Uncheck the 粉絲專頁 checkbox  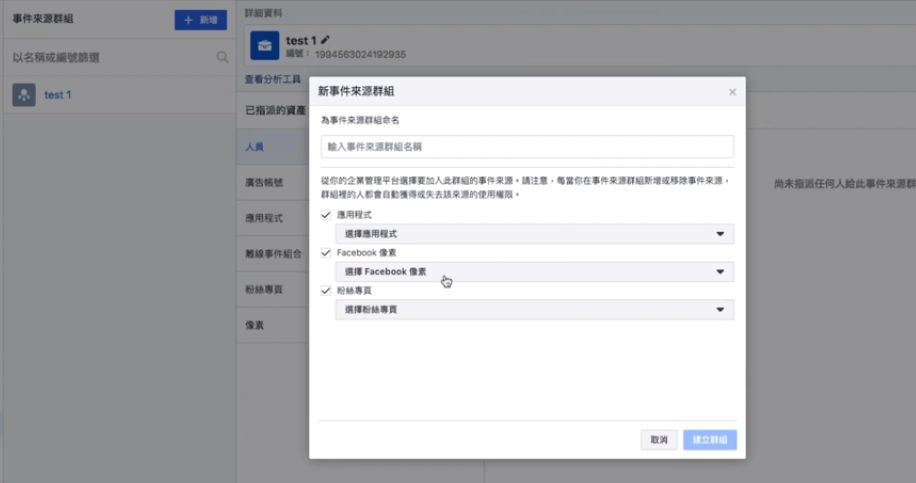326,291
